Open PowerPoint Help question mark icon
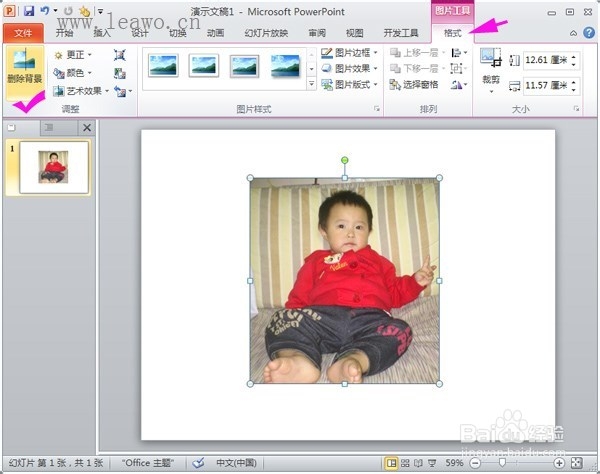600x474 pixels. [x=589, y=33]
